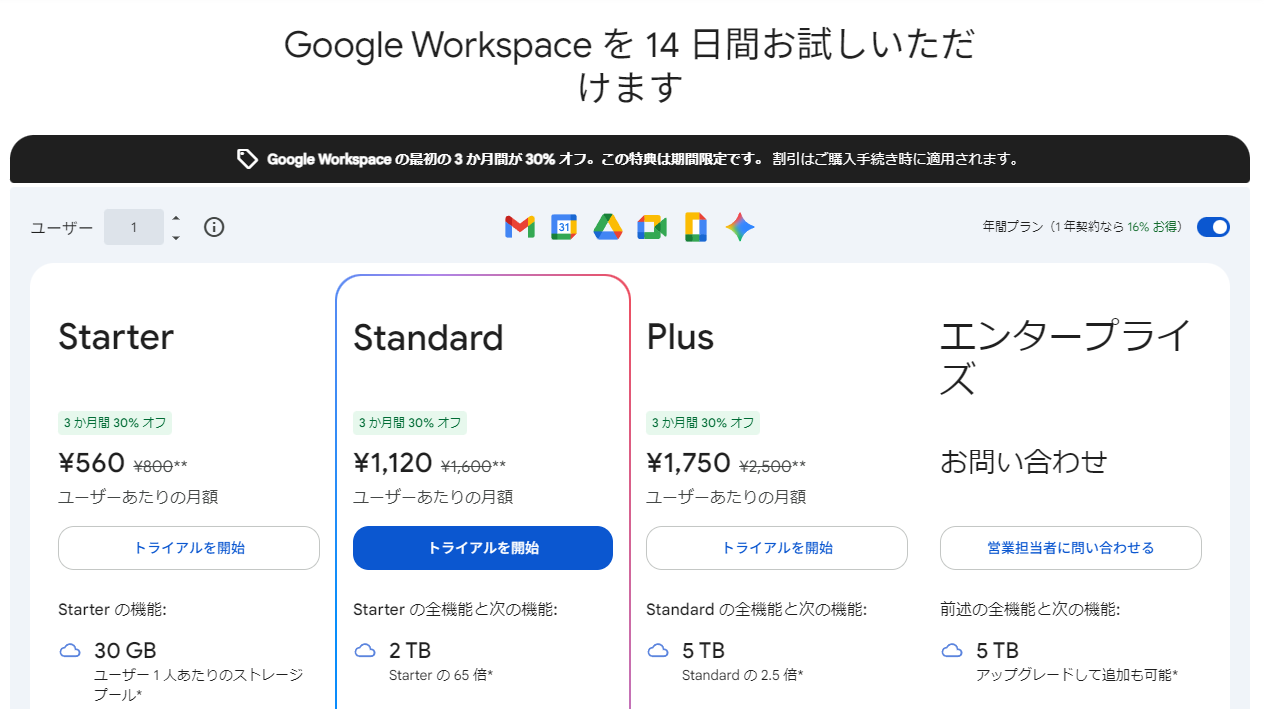Select the user count input field
This screenshot has height=709, width=1264.
pos(134,227)
